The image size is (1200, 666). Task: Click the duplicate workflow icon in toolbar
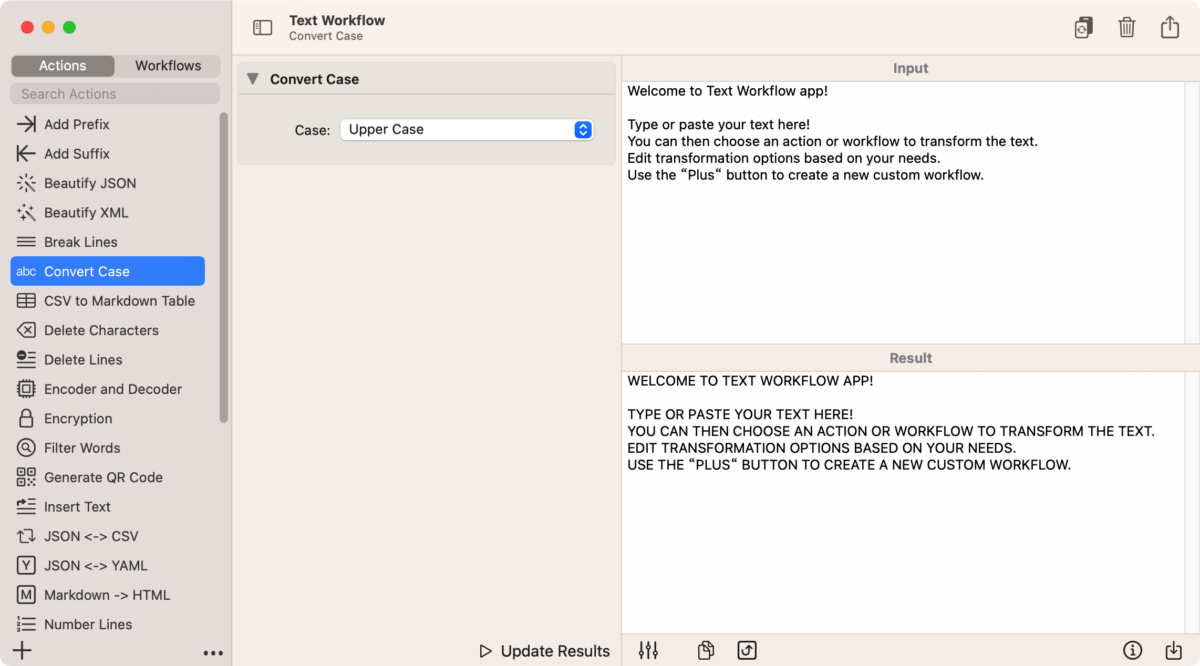tap(1083, 28)
